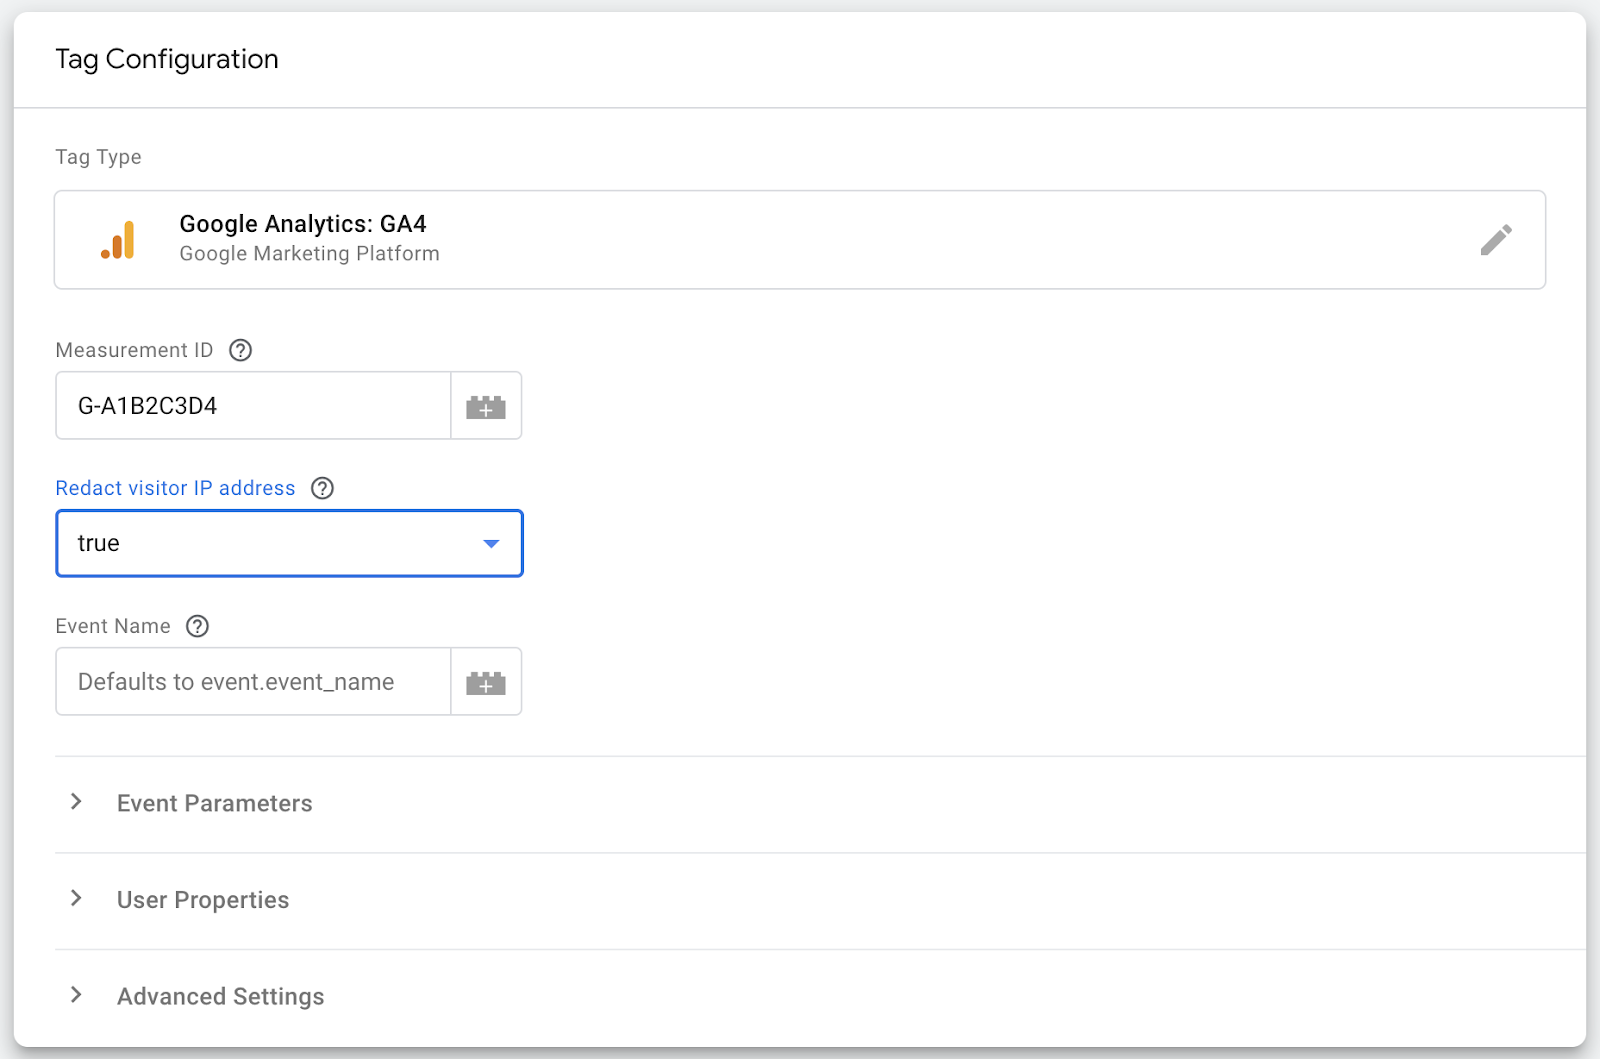Click the Tag Configuration title
Screen dimensions: 1600x1059
pos(167,59)
